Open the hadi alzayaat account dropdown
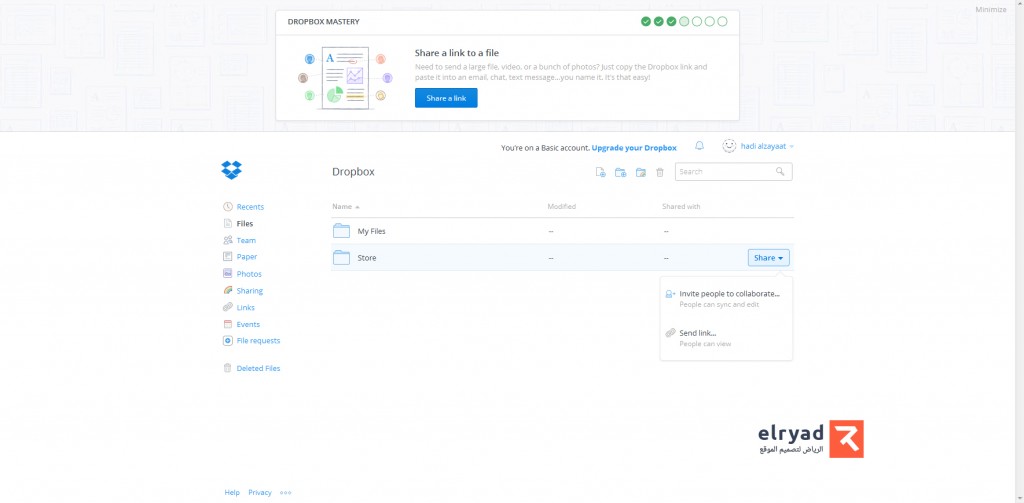Viewport: 1024px width, 503px height. 767,146
